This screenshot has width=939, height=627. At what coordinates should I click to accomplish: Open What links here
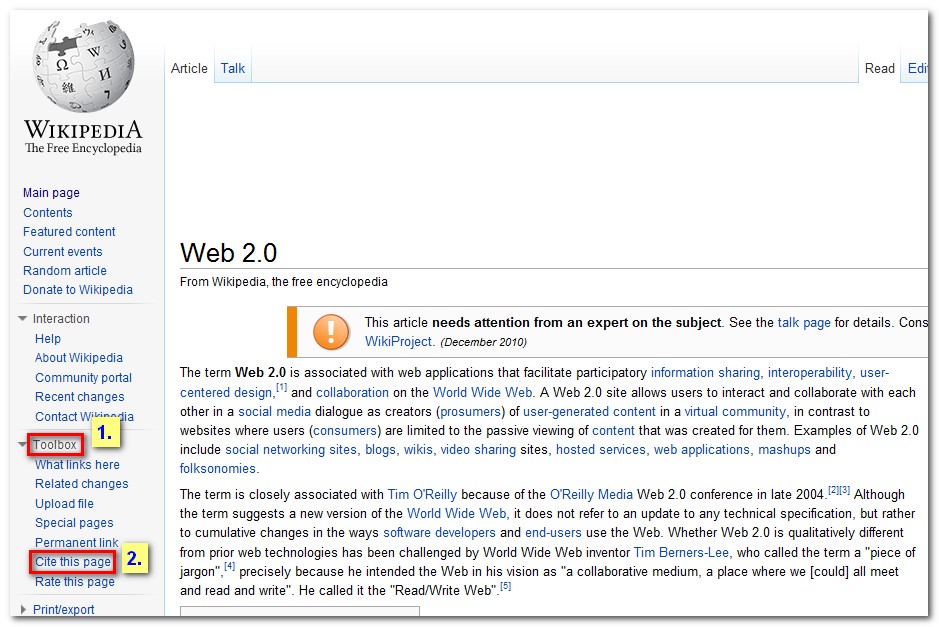[x=77, y=465]
